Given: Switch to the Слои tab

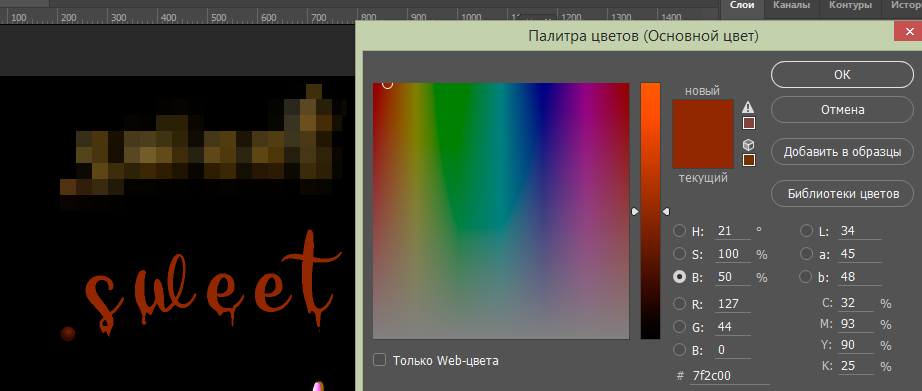Looking at the screenshot, I should [742, 6].
